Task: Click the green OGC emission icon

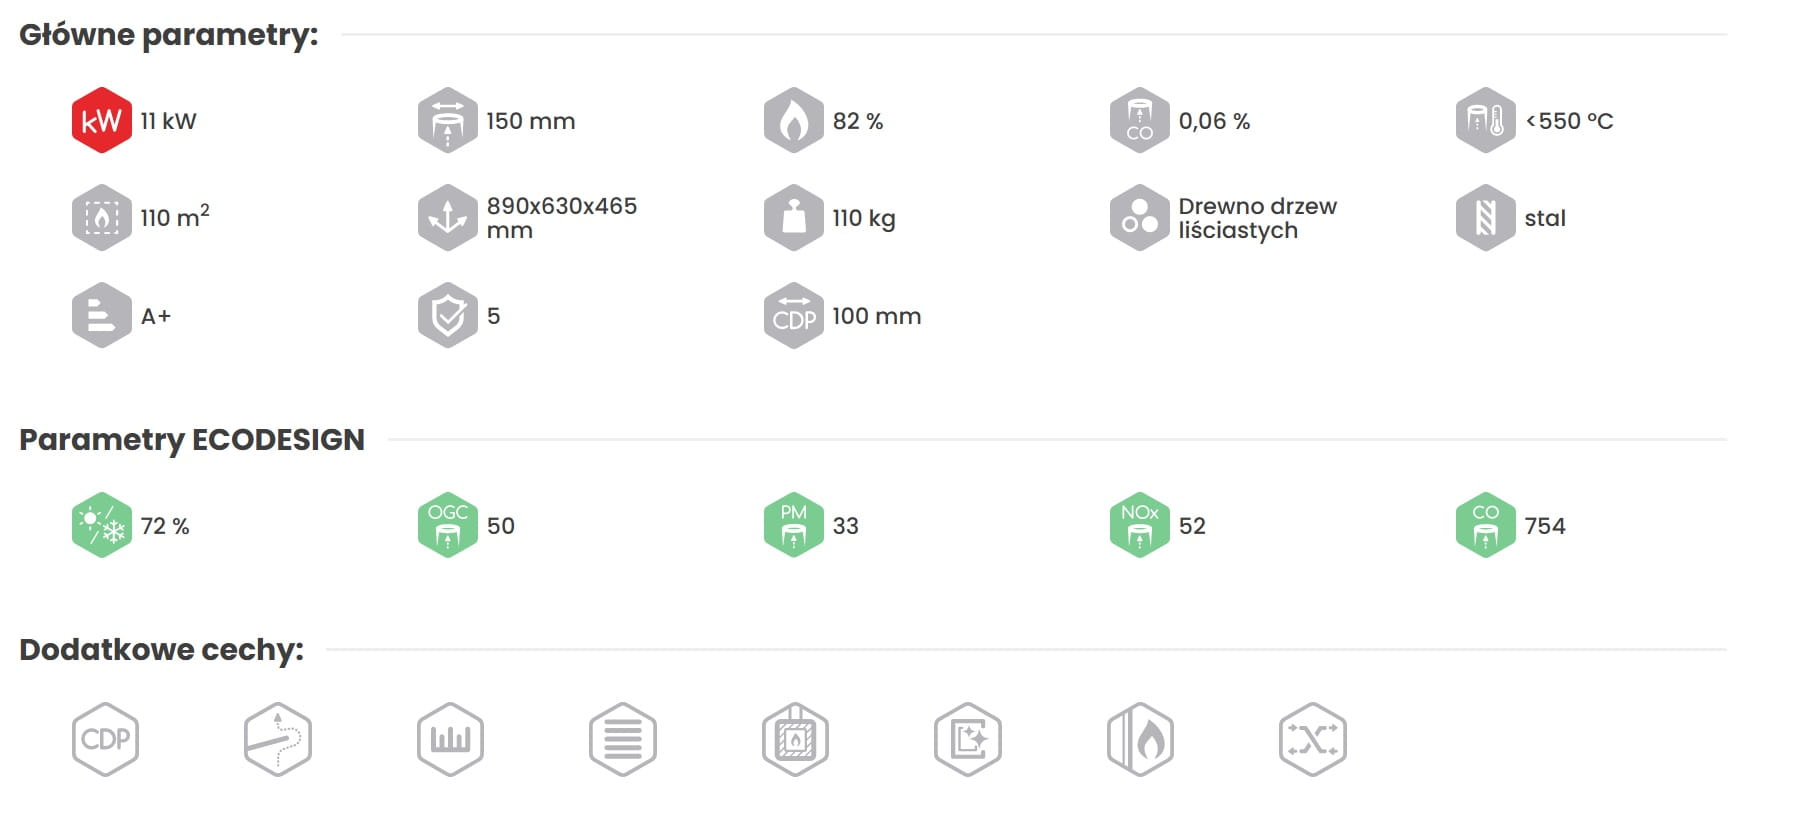Action: tap(447, 526)
